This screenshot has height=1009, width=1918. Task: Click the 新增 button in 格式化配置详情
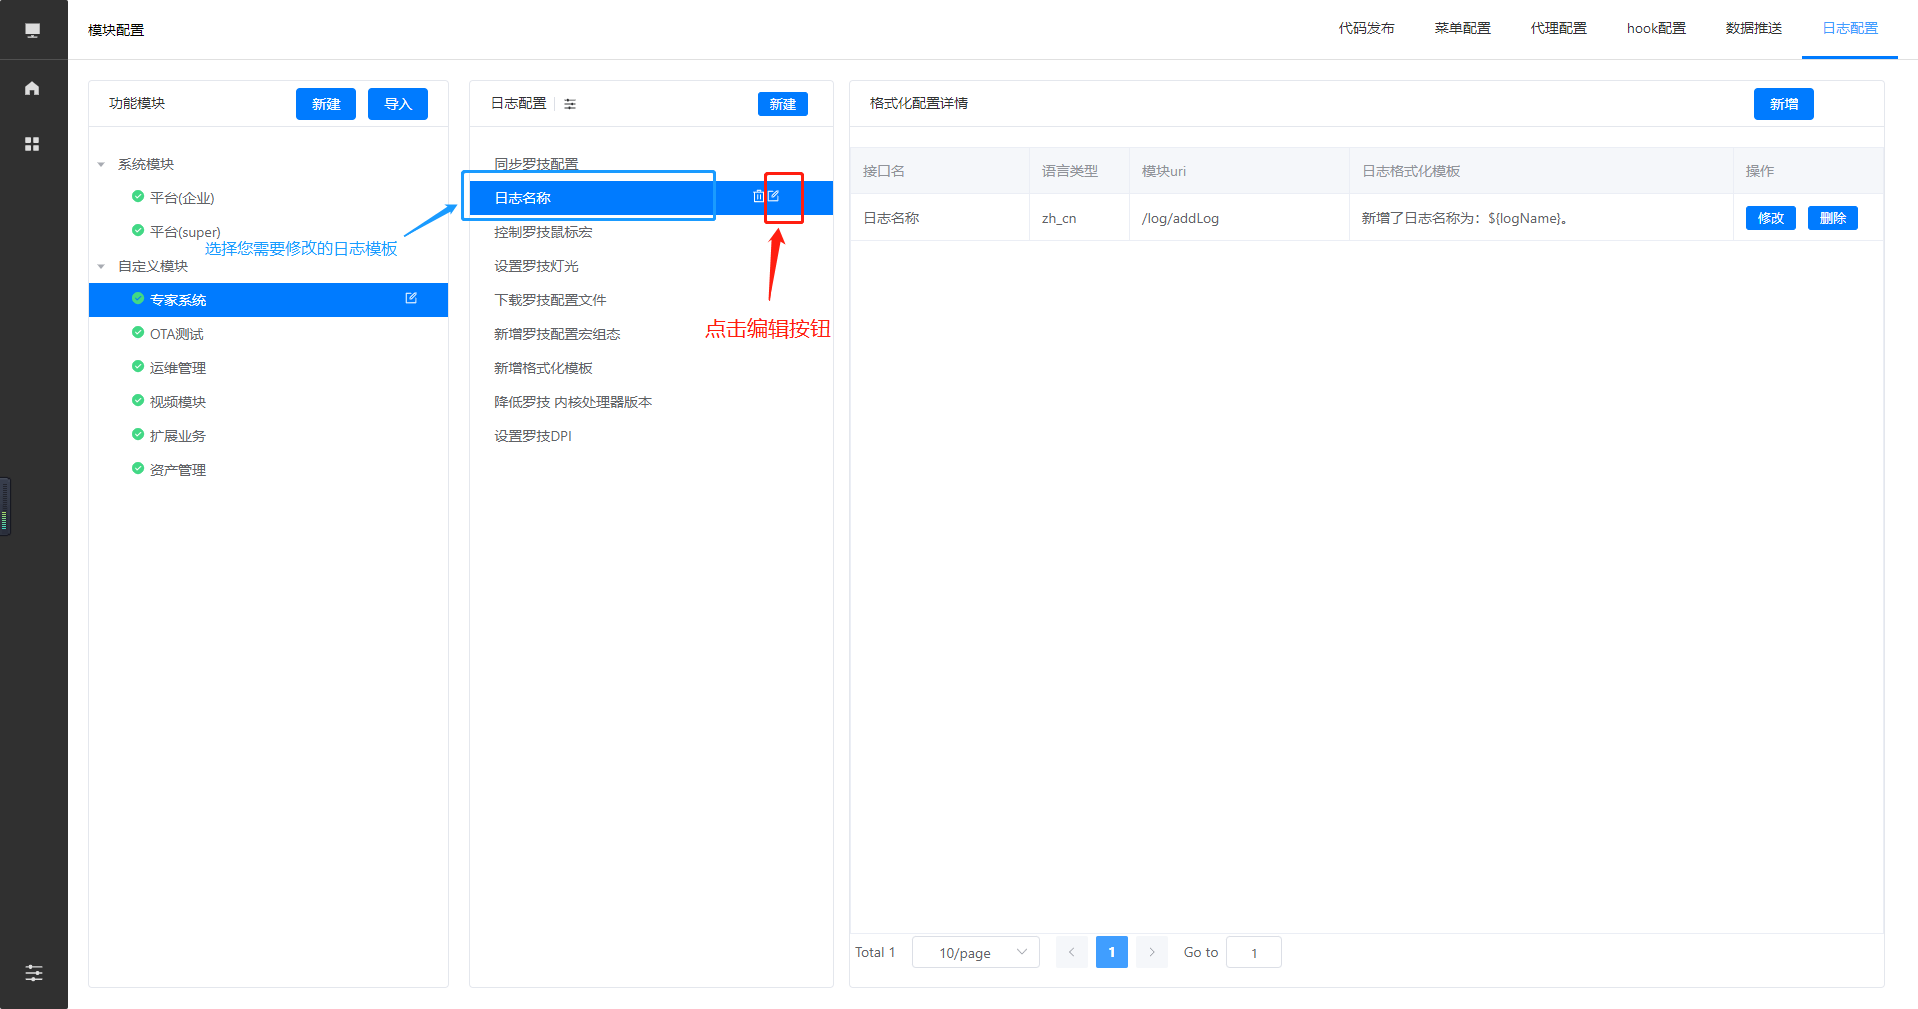[x=1783, y=104]
